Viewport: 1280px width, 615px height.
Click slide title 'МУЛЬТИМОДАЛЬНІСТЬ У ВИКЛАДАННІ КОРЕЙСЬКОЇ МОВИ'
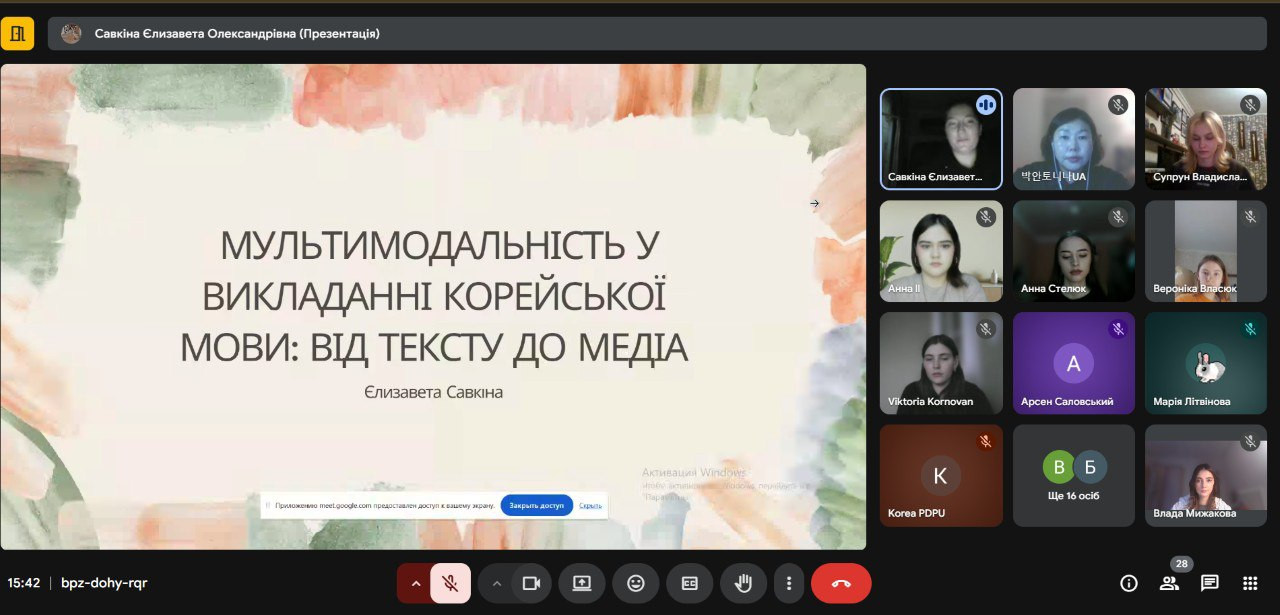[434, 296]
